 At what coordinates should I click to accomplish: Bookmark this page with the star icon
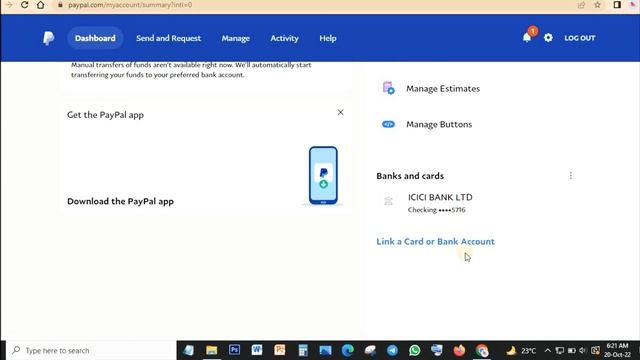(x=598, y=5)
